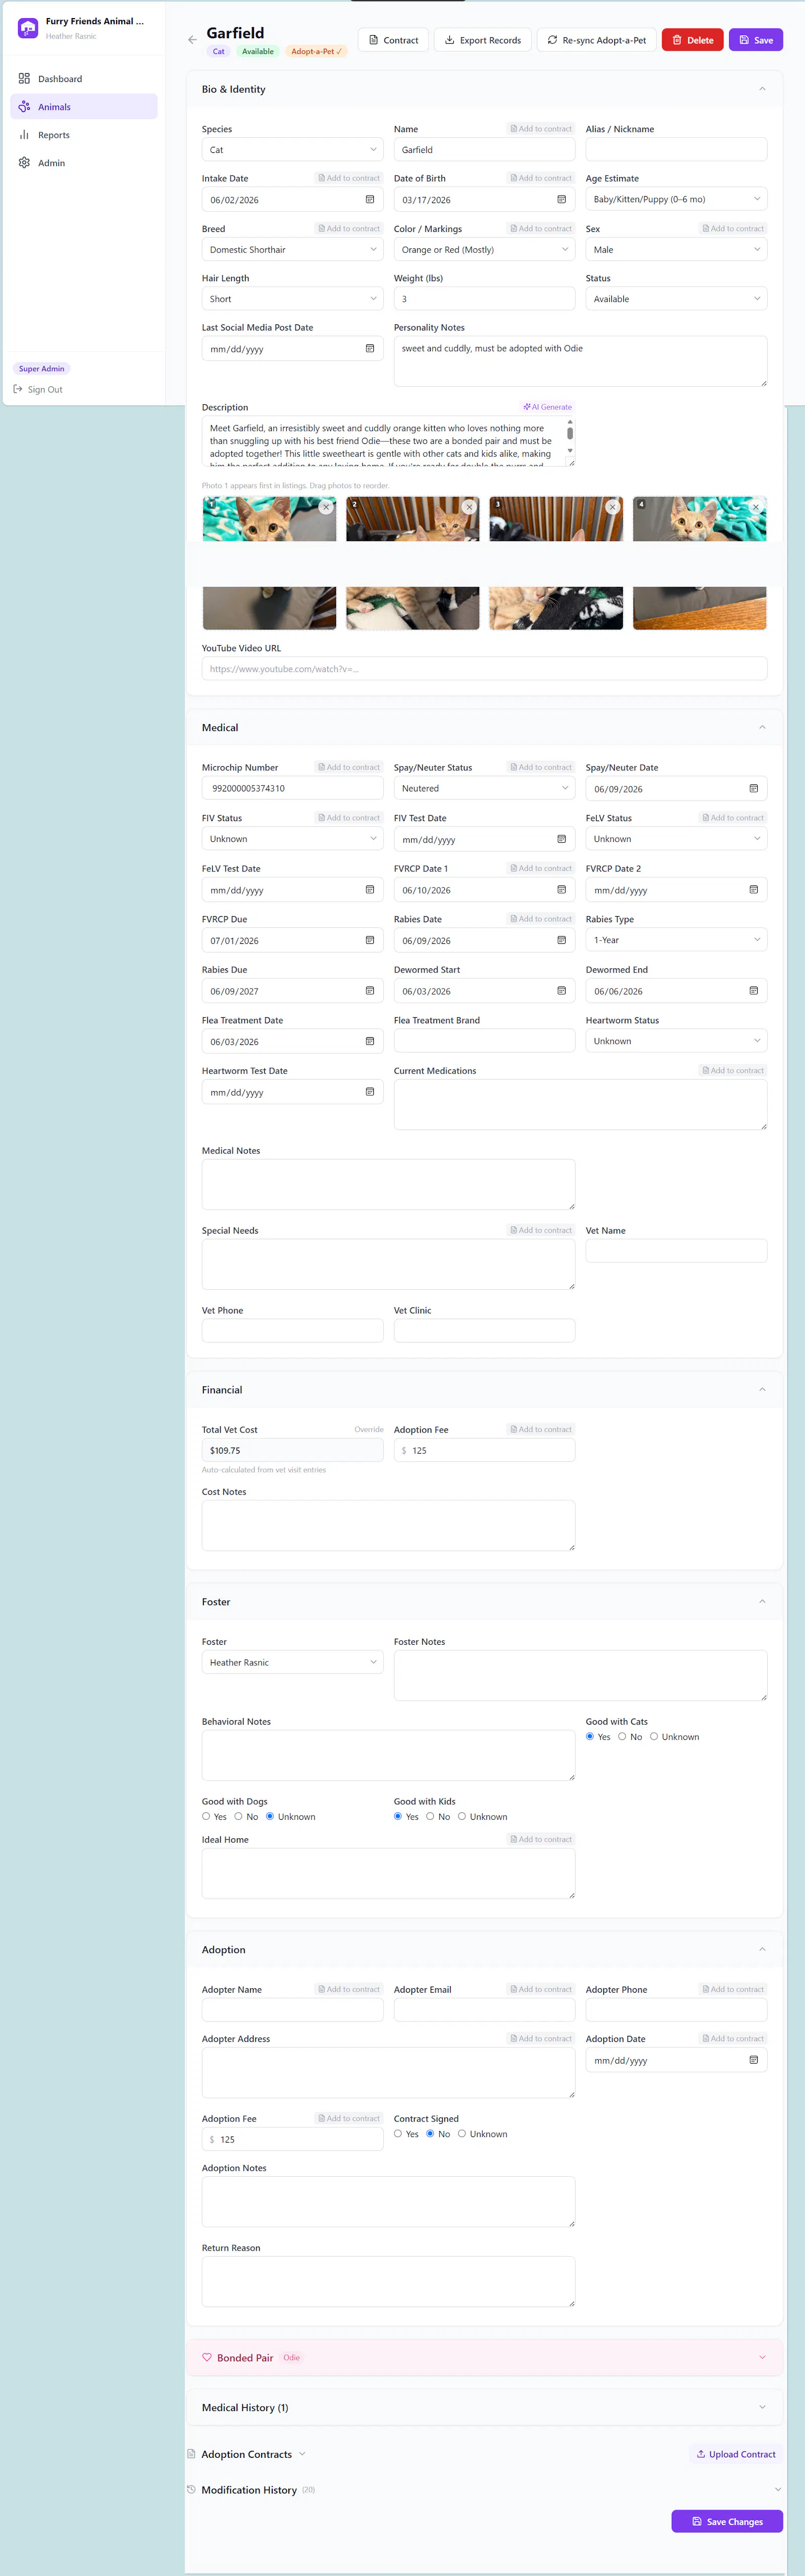The image size is (805, 2576).
Task: Open Animals in the sidebar
Action: [84, 106]
